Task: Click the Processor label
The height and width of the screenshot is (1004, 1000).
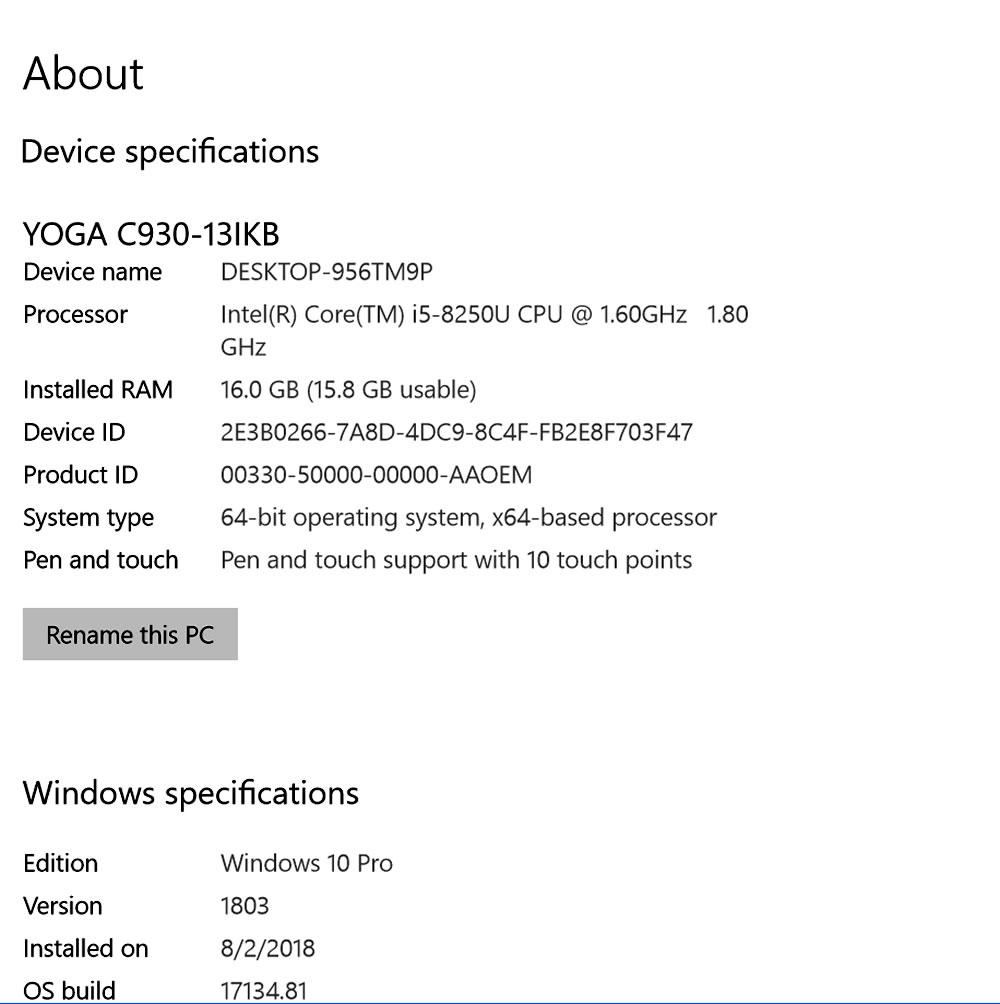Action: (x=76, y=314)
